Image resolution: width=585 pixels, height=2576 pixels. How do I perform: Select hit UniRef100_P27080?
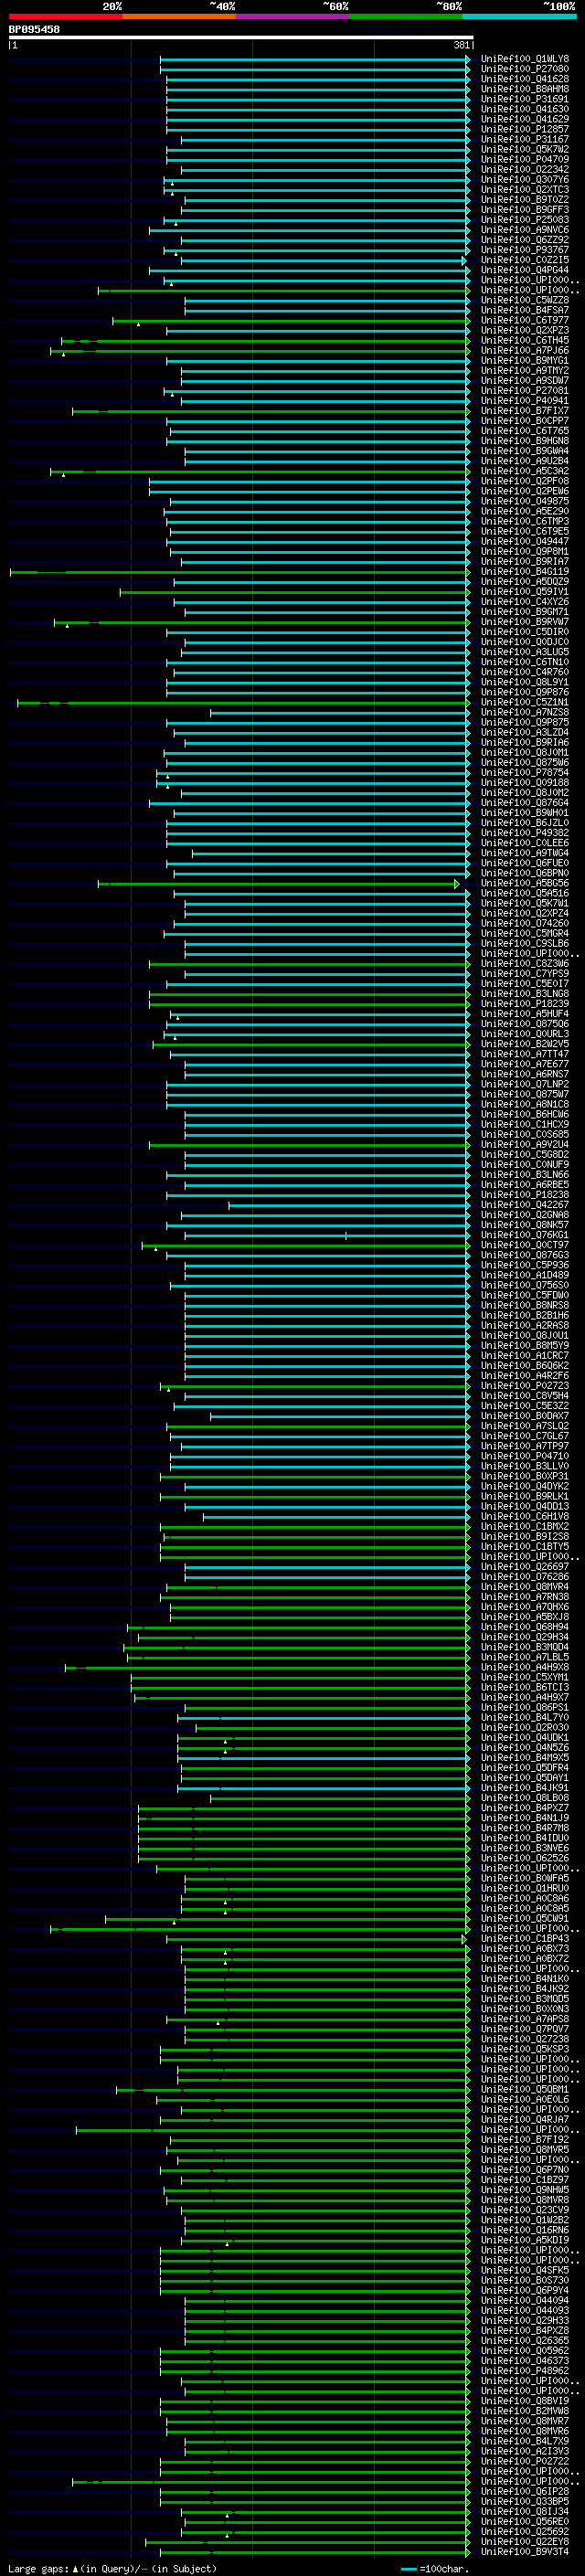point(524,69)
